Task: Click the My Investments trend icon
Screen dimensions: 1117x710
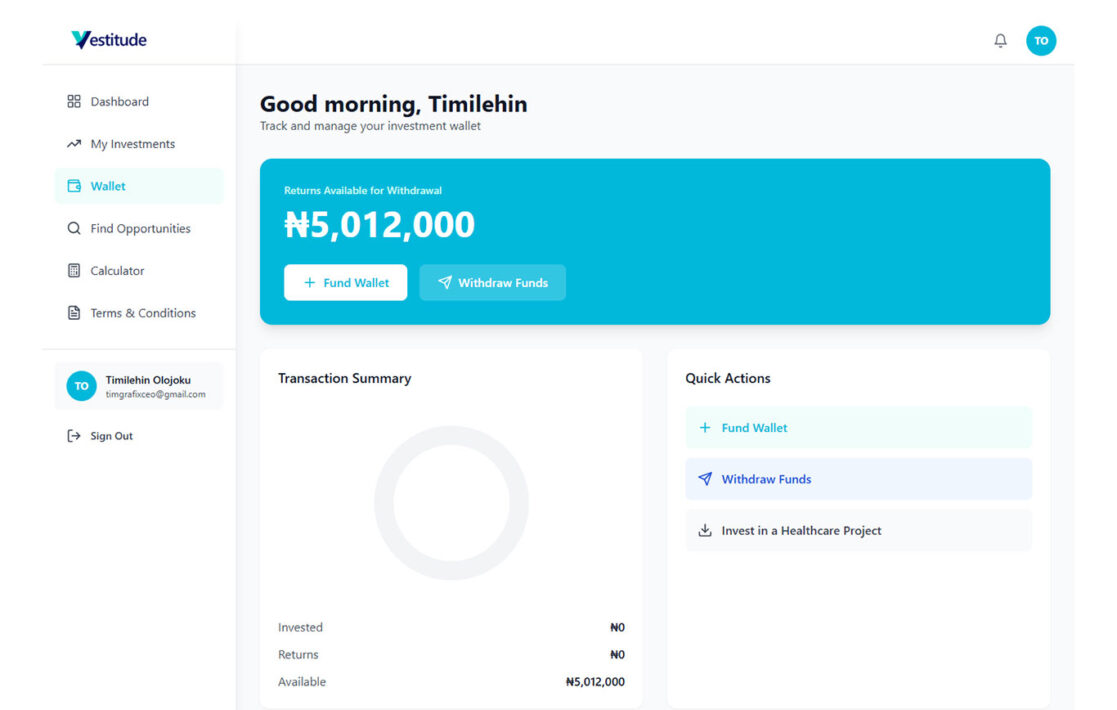Action: [x=73, y=143]
